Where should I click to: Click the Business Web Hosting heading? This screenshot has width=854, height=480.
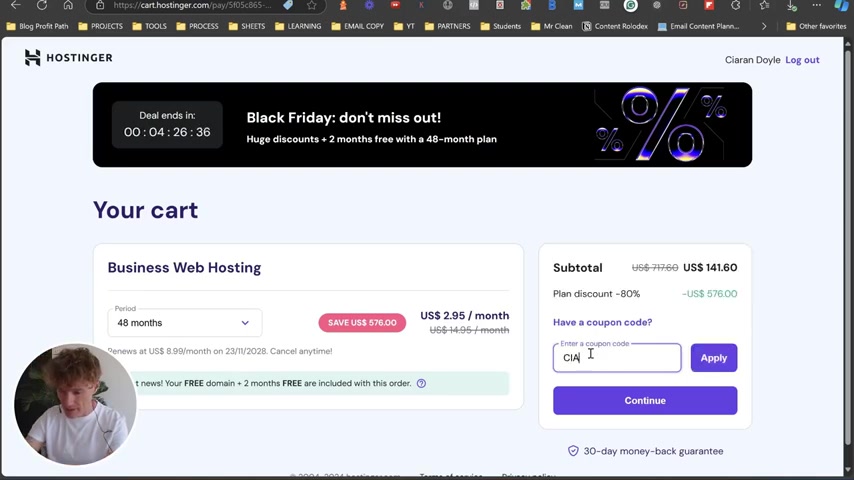point(184,268)
